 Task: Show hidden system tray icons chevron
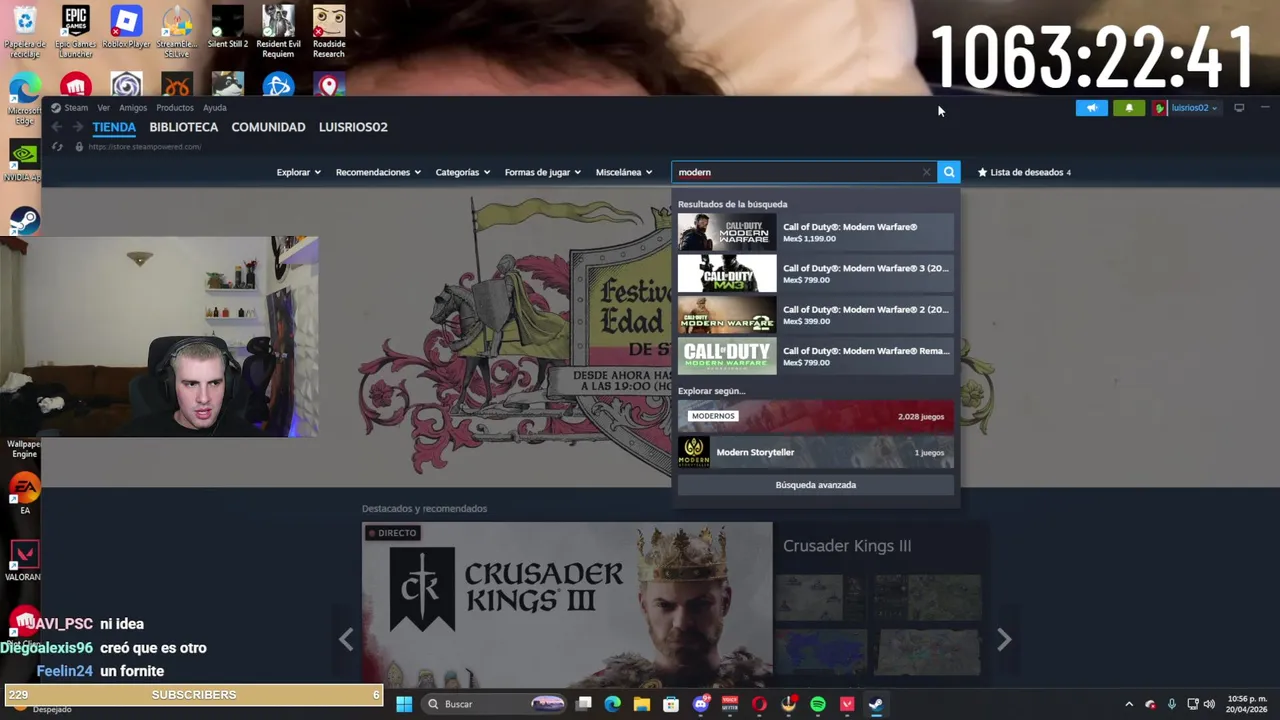coord(1129,704)
